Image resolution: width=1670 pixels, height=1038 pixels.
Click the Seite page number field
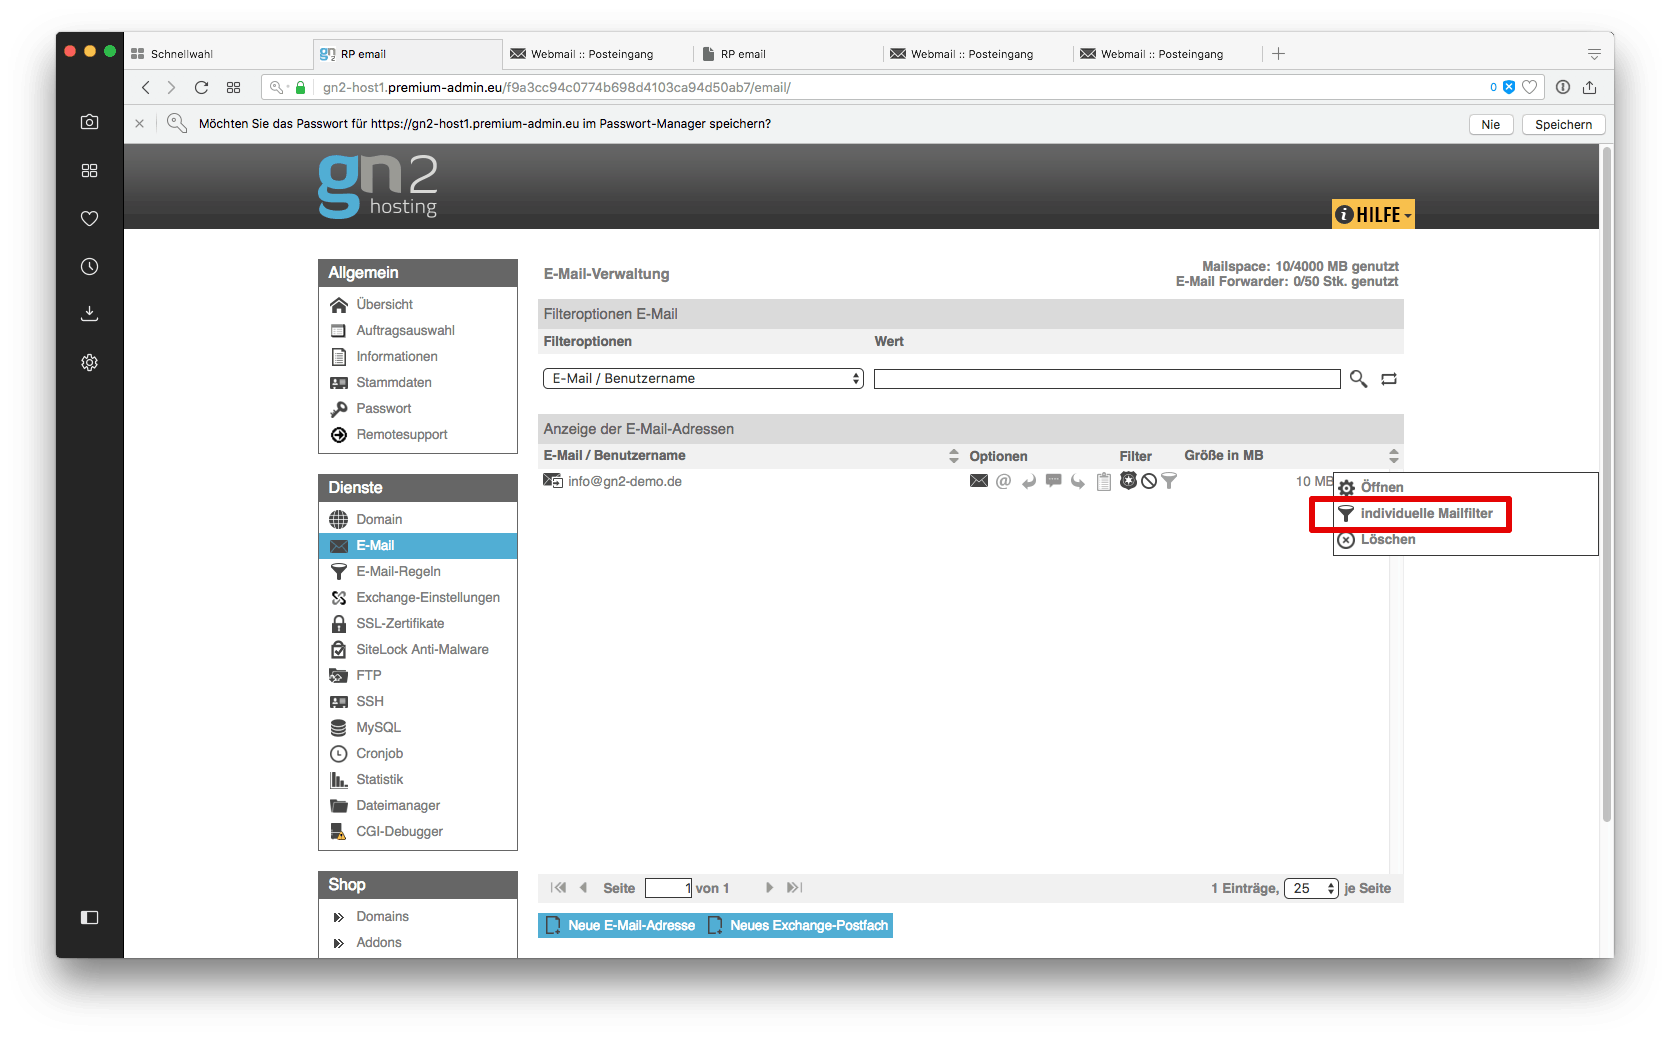(x=669, y=888)
